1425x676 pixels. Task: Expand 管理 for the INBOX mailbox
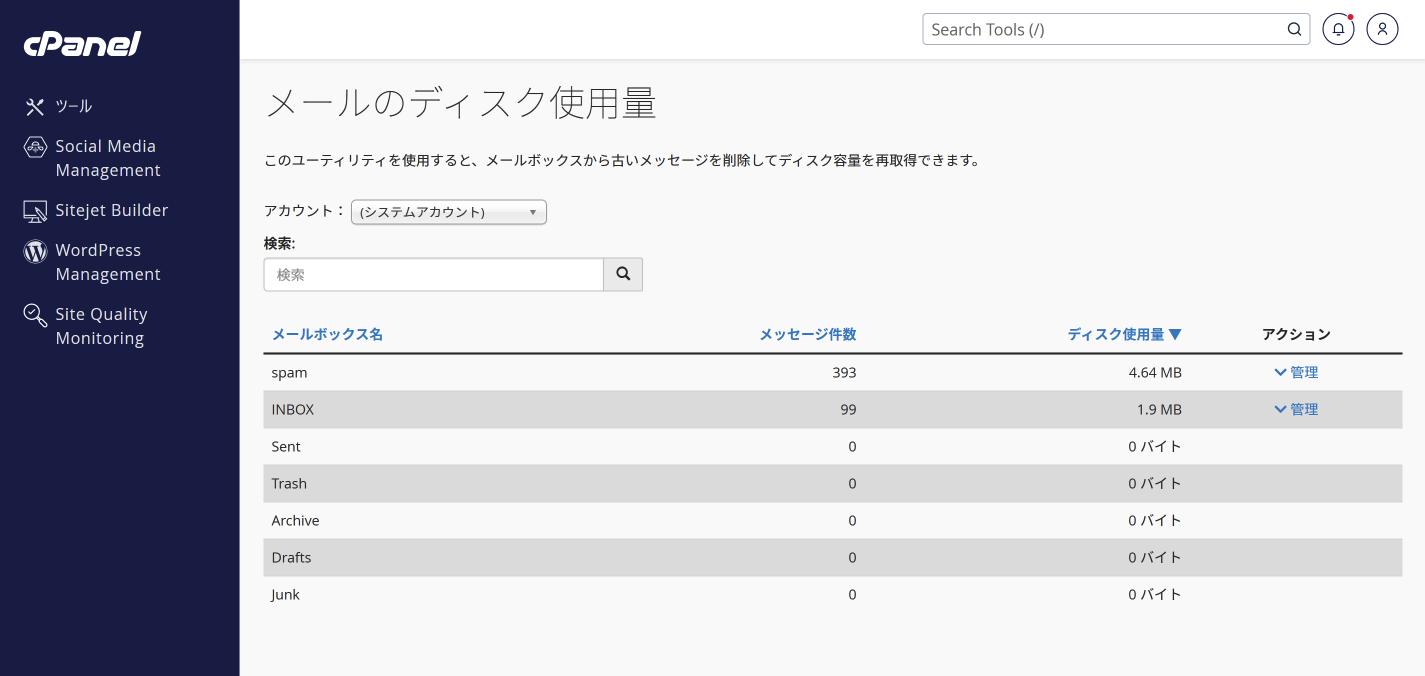tap(1296, 409)
